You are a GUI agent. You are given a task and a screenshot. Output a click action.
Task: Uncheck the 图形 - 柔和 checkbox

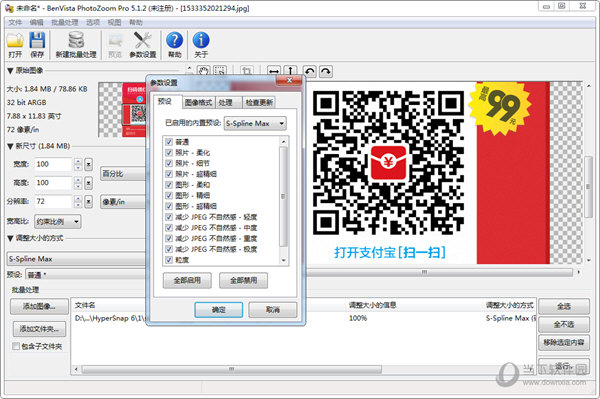point(169,185)
